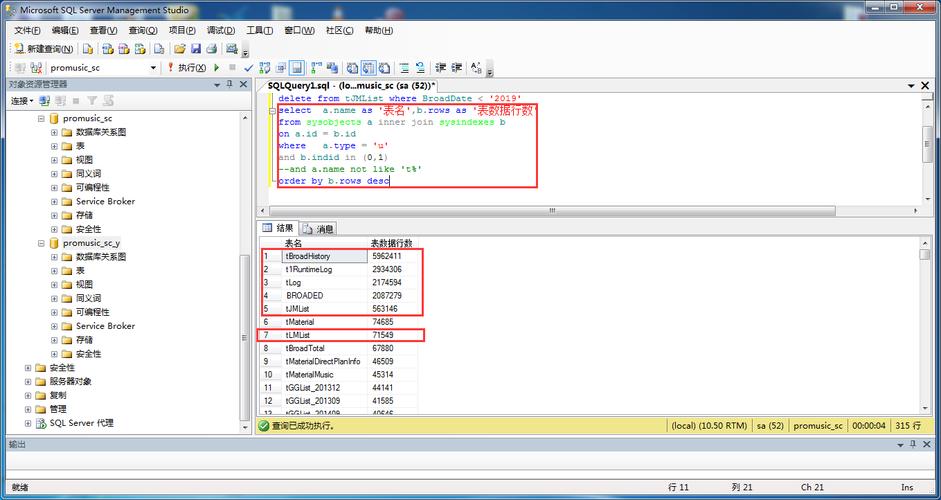
Task: Click the Open File folder icon
Action: coord(179,49)
